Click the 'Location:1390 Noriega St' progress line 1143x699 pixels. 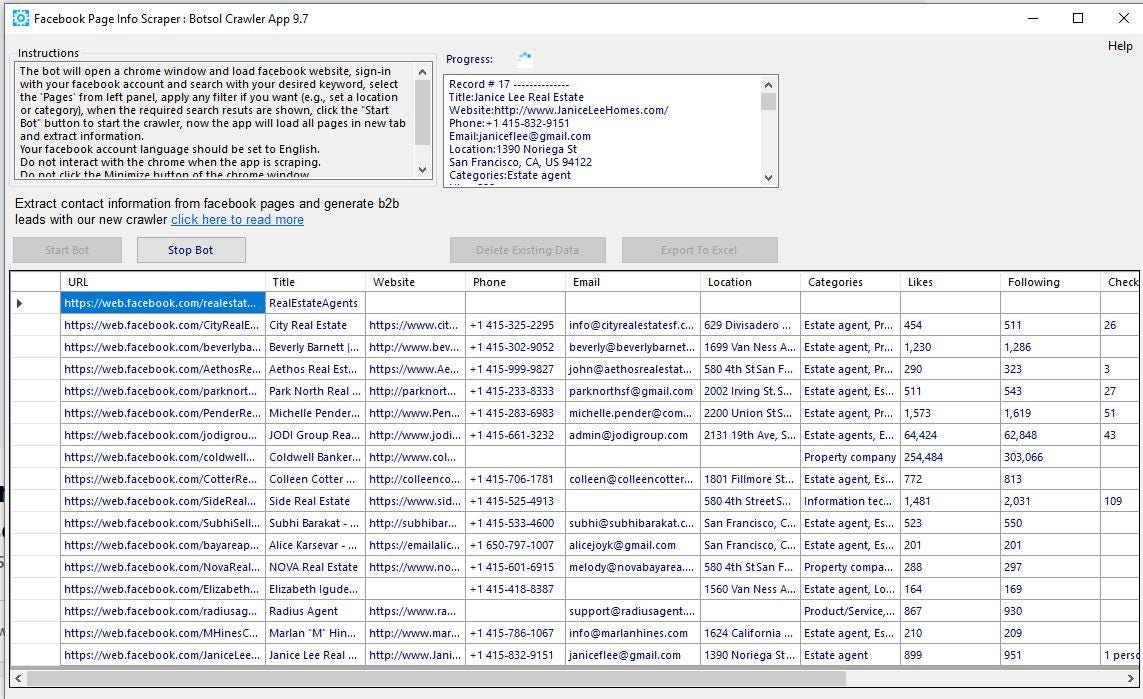(x=512, y=149)
